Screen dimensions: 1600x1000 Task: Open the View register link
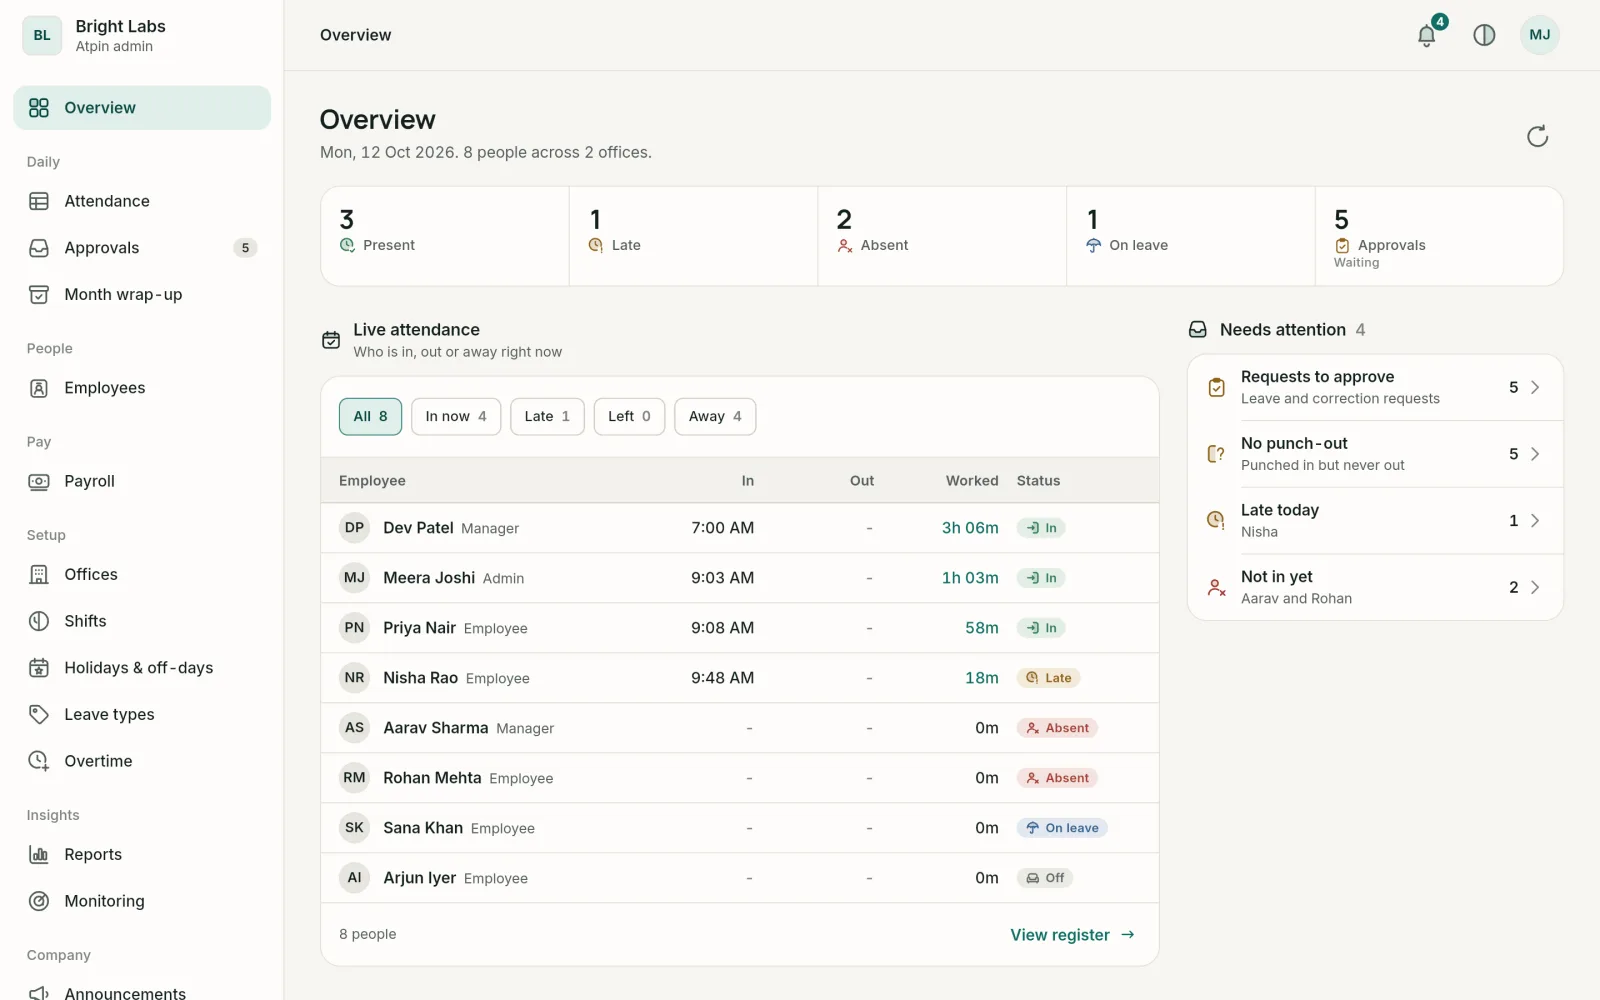[x=1072, y=935]
